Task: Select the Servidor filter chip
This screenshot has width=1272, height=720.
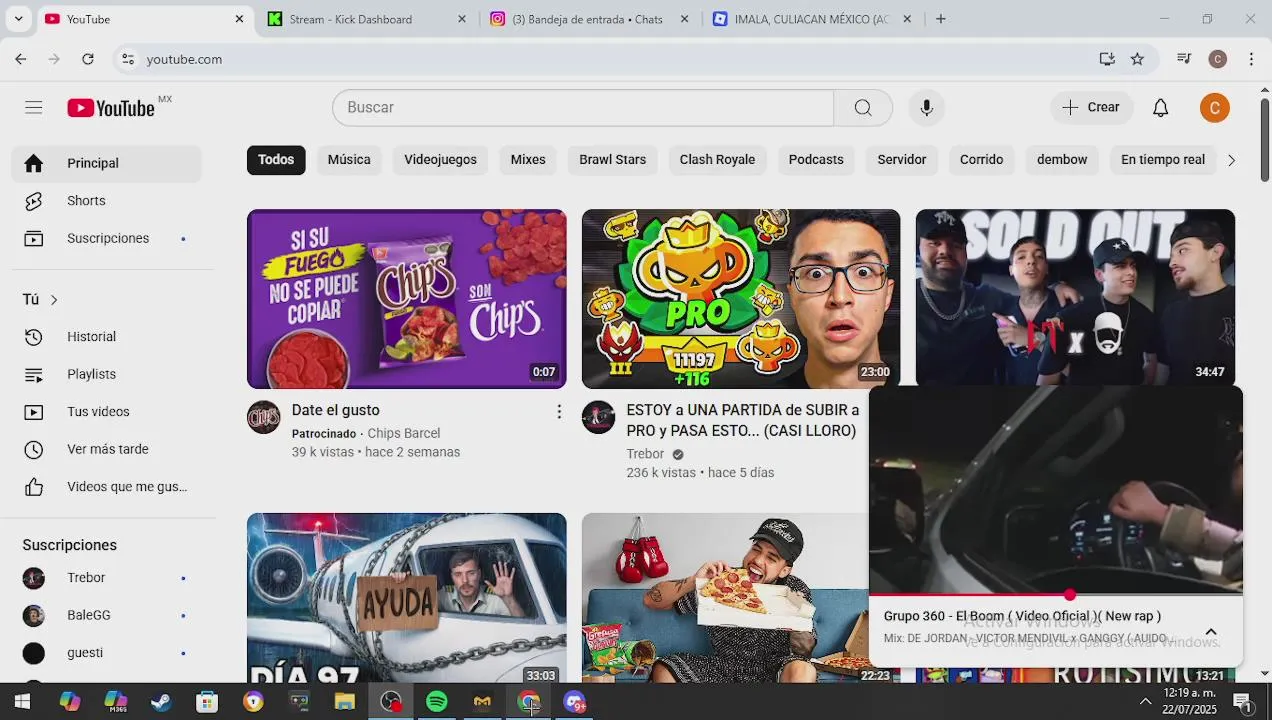Action: tap(902, 160)
